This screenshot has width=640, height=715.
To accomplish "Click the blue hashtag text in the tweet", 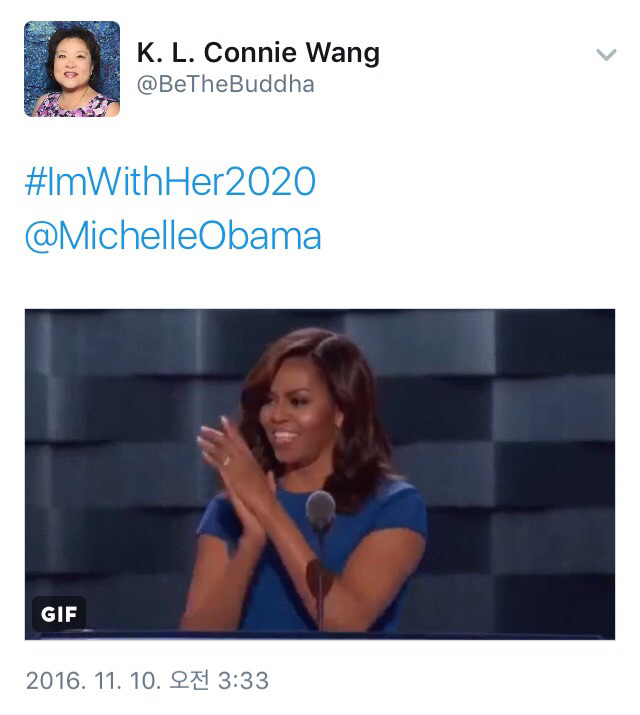I will (170, 182).
